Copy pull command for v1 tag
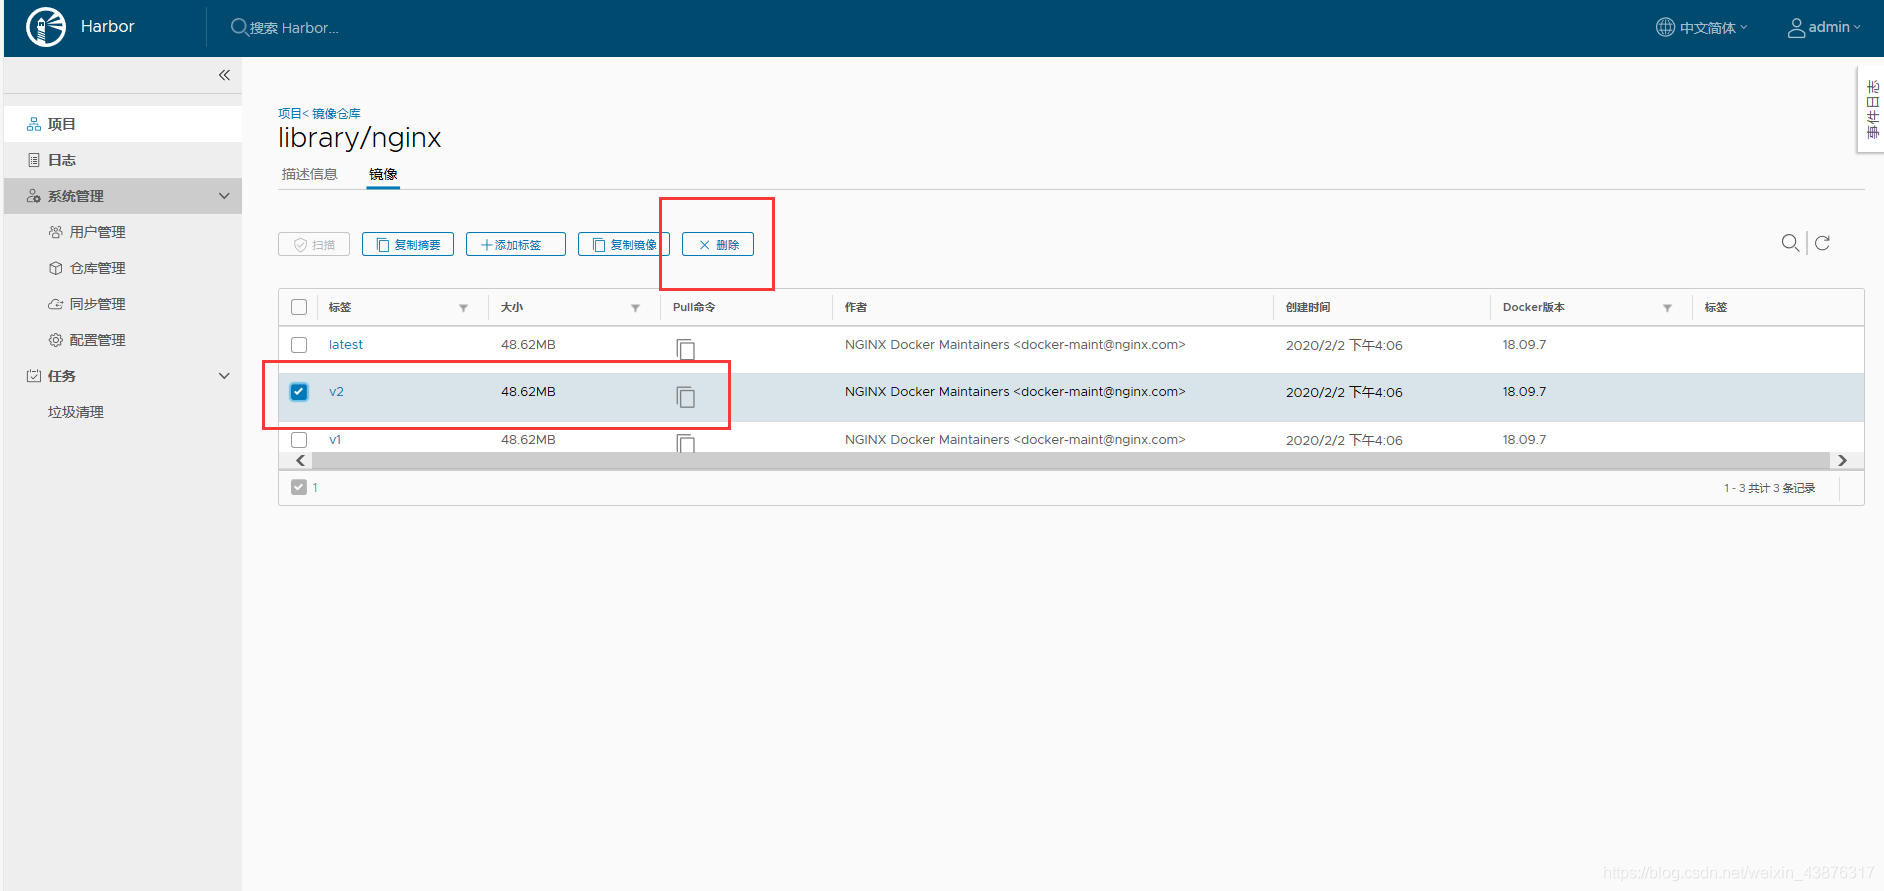The width and height of the screenshot is (1884, 891). (x=685, y=443)
